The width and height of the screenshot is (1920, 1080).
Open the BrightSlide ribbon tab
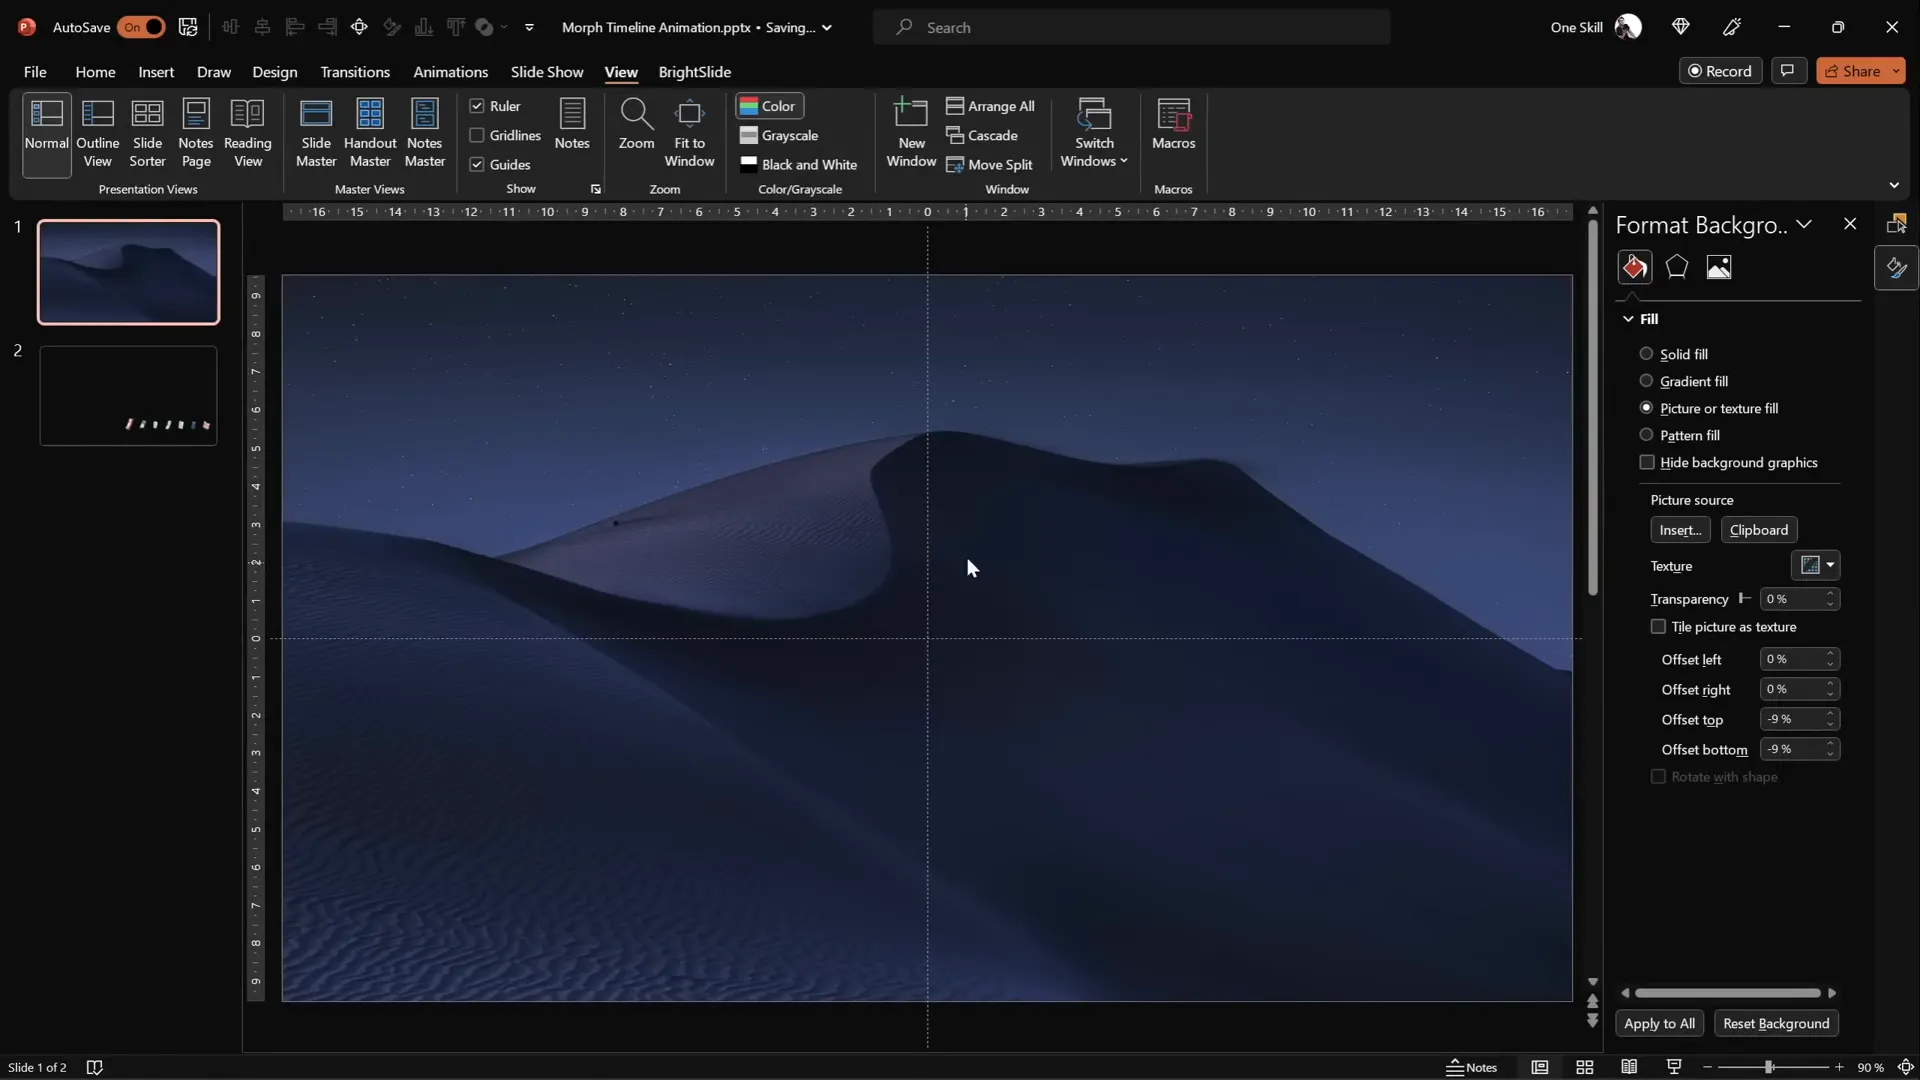[x=695, y=71]
